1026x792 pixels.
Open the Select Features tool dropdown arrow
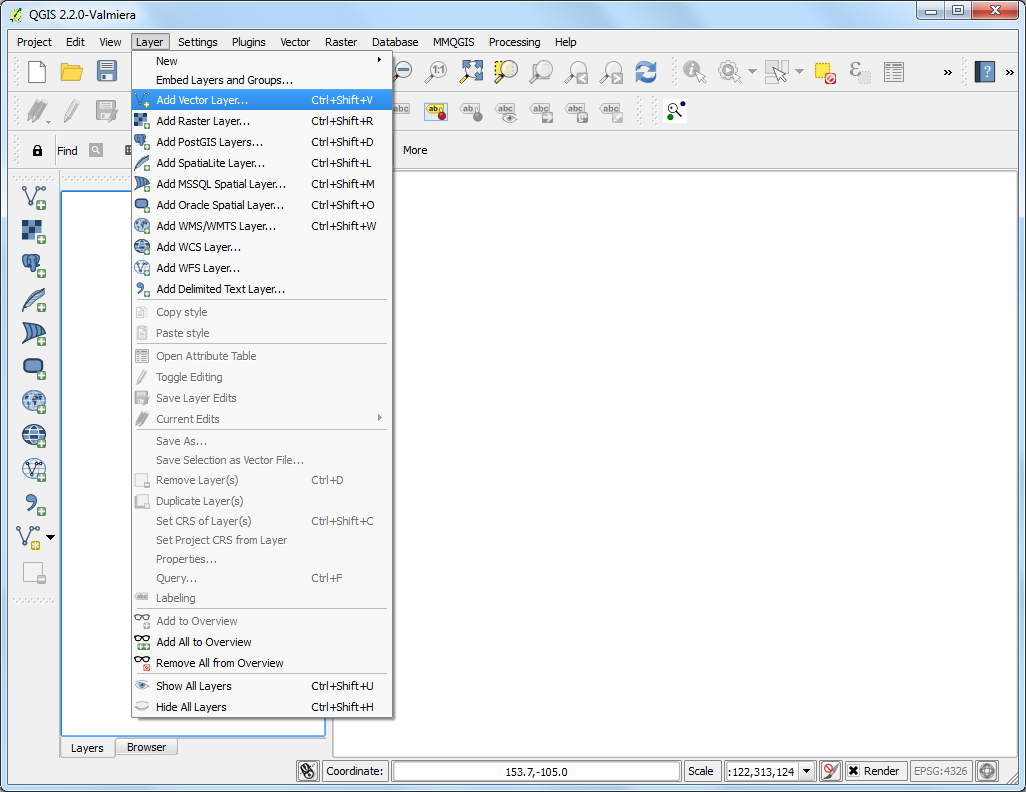coord(799,71)
